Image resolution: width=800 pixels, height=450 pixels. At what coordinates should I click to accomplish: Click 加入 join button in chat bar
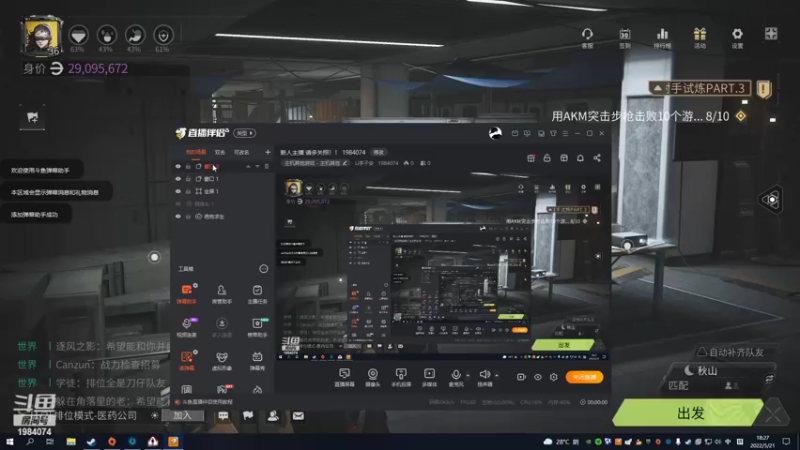coord(183,415)
